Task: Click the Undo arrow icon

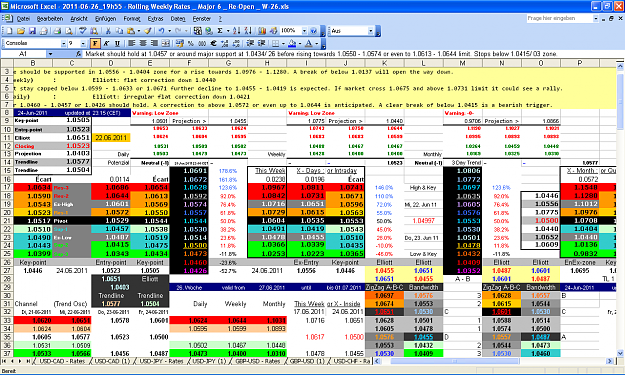Action: (x=161, y=31)
